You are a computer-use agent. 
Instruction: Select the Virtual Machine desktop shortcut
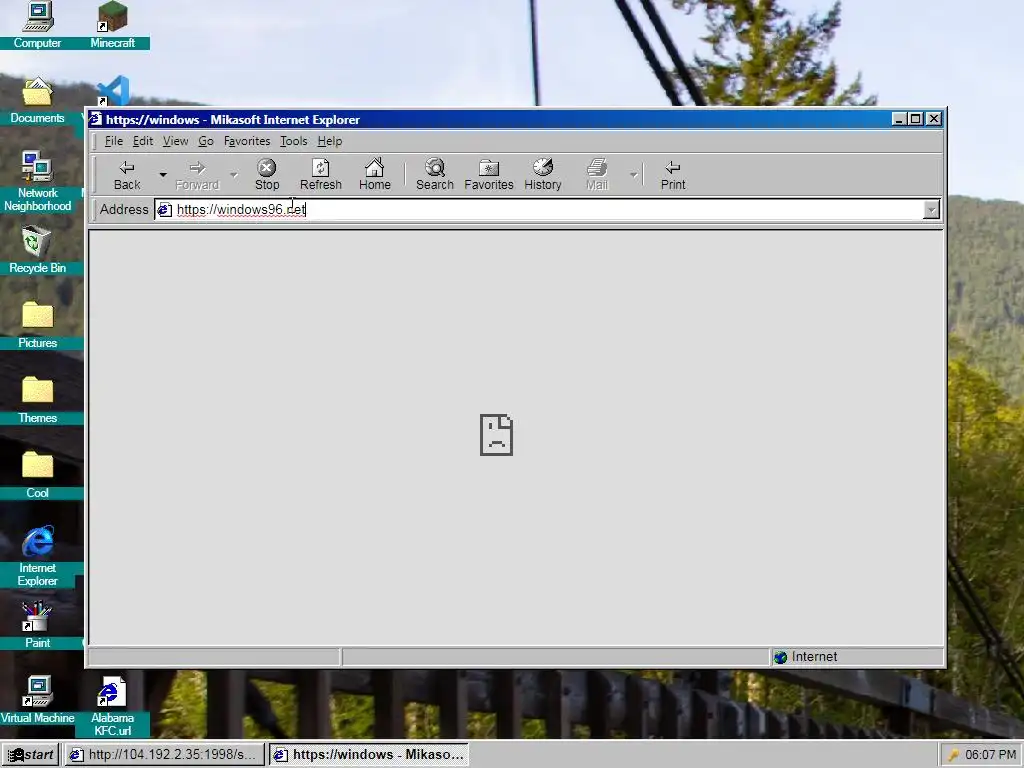tap(37, 701)
